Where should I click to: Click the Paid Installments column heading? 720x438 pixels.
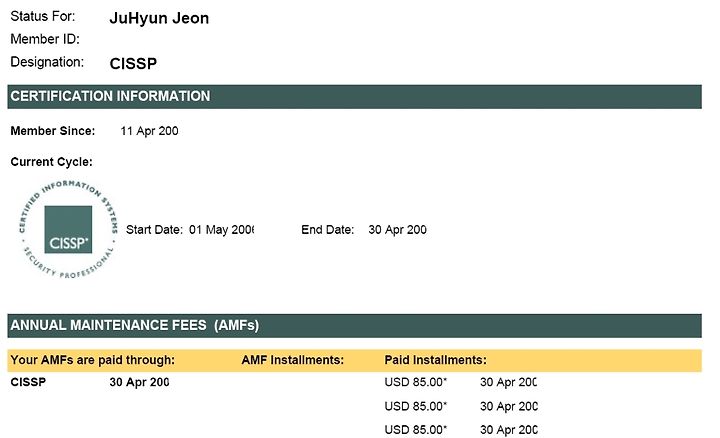coord(435,360)
